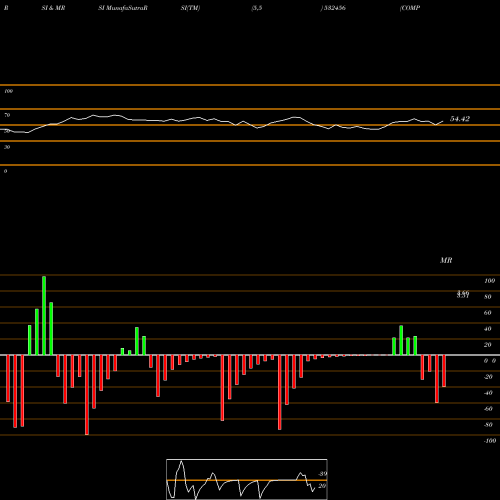This screenshot has width=500, height=500.
Task: Click the RSI axis label 0
Action: (x=5, y=171)
